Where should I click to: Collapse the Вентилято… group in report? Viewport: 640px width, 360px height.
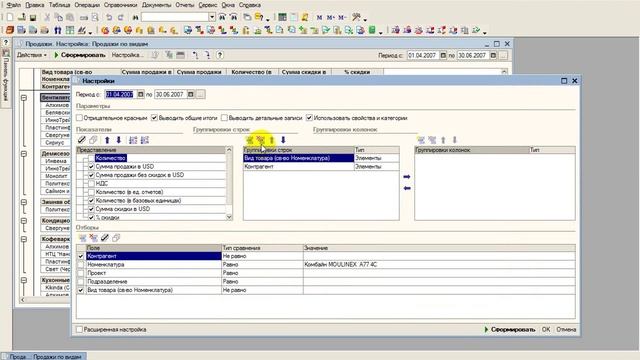(x=24, y=98)
